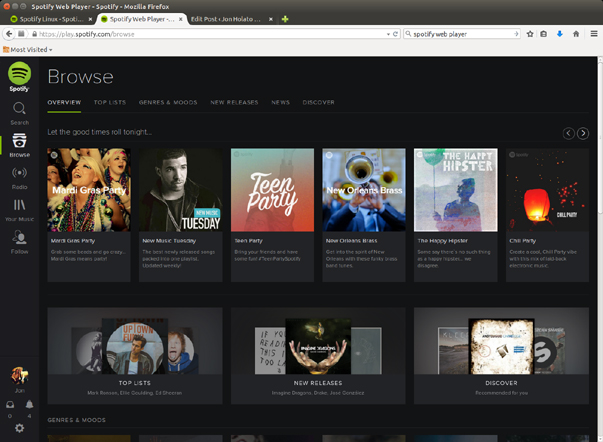
Task: Switch to the Overview tab
Action: click(64, 102)
